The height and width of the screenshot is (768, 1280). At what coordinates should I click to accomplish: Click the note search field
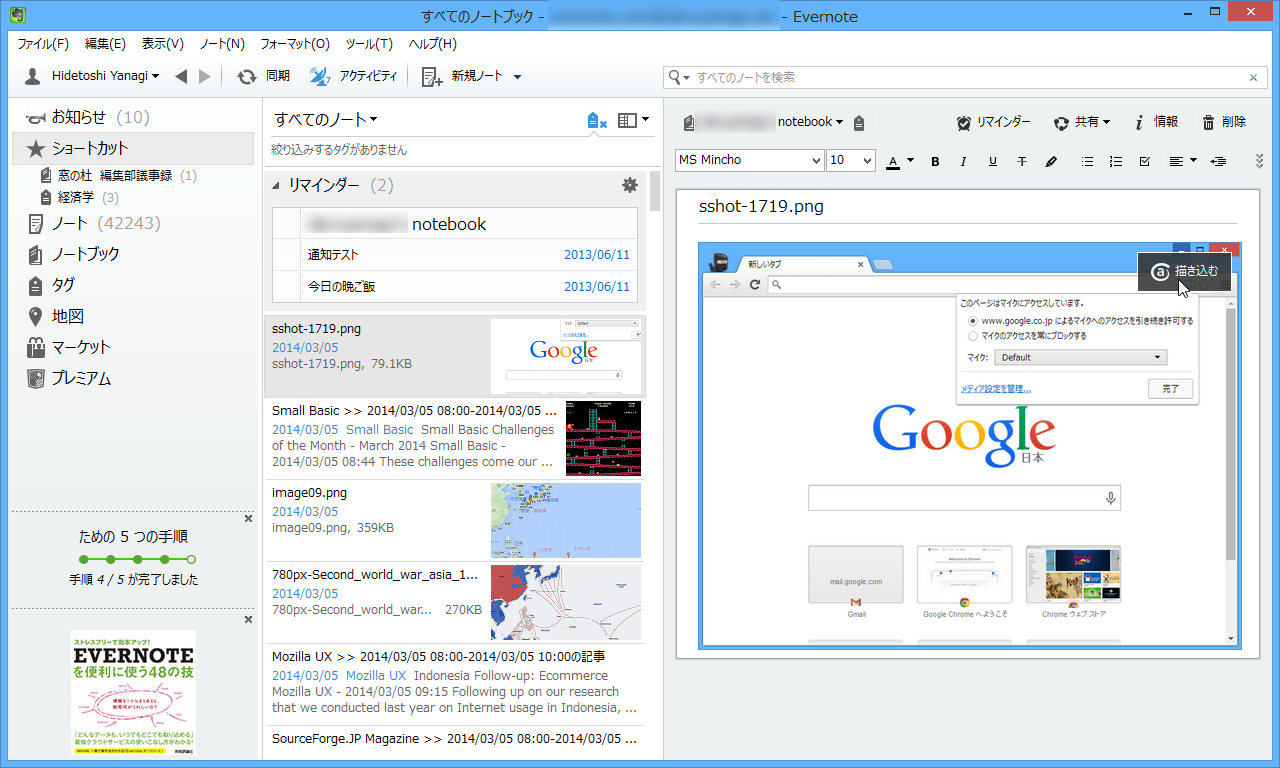point(964,77)
